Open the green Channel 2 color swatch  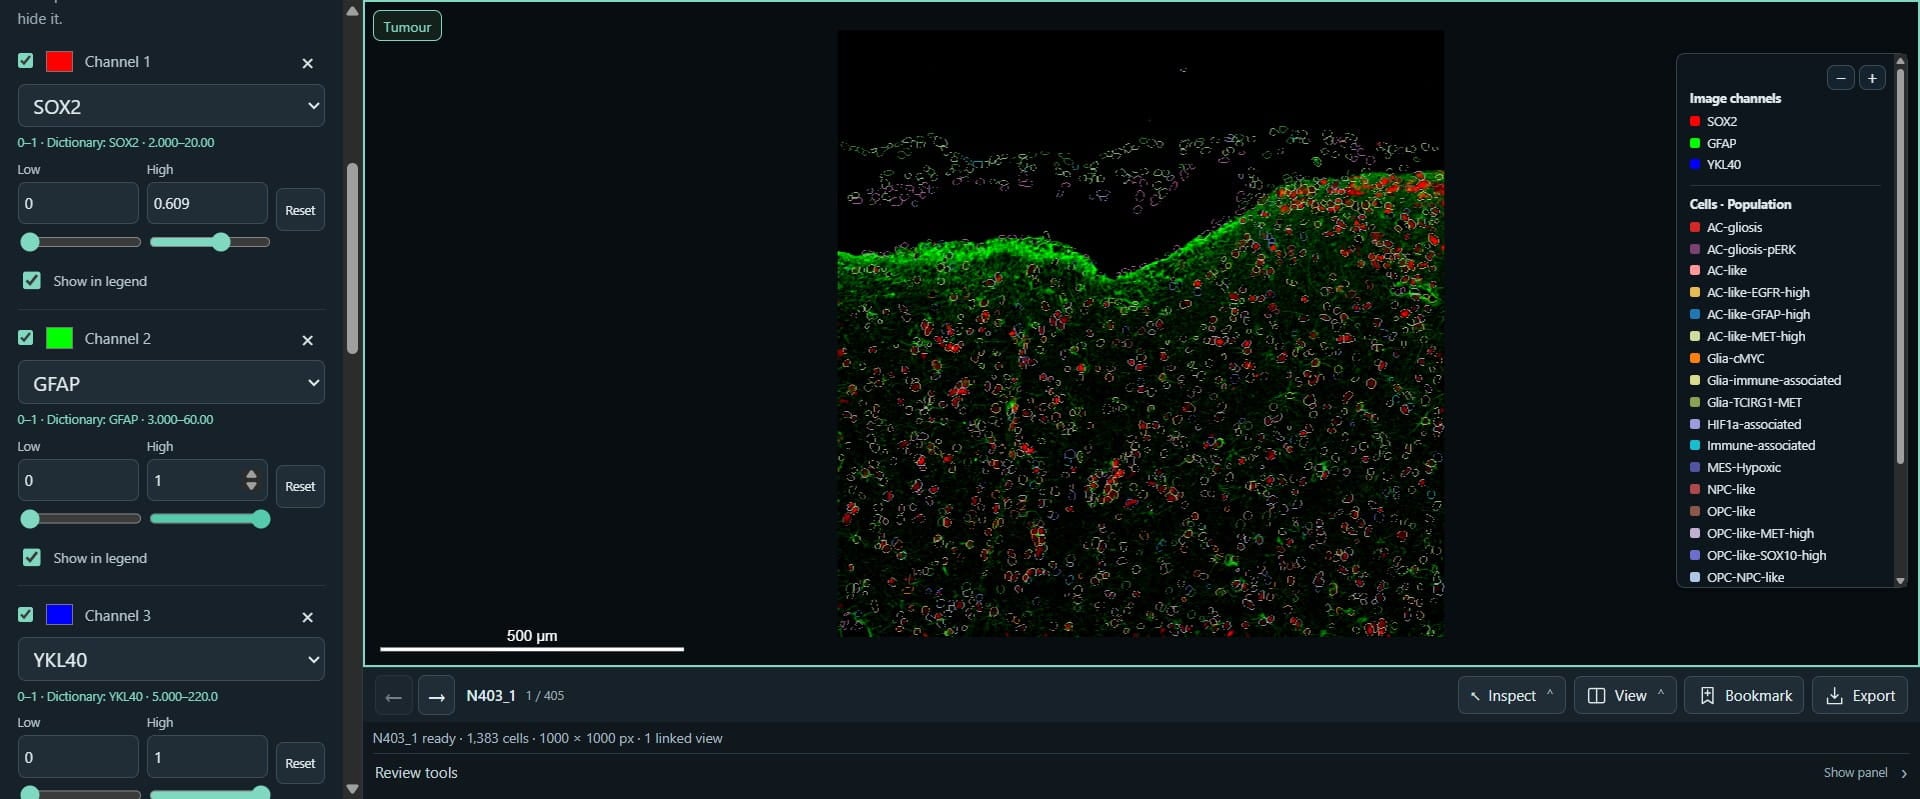60,338
